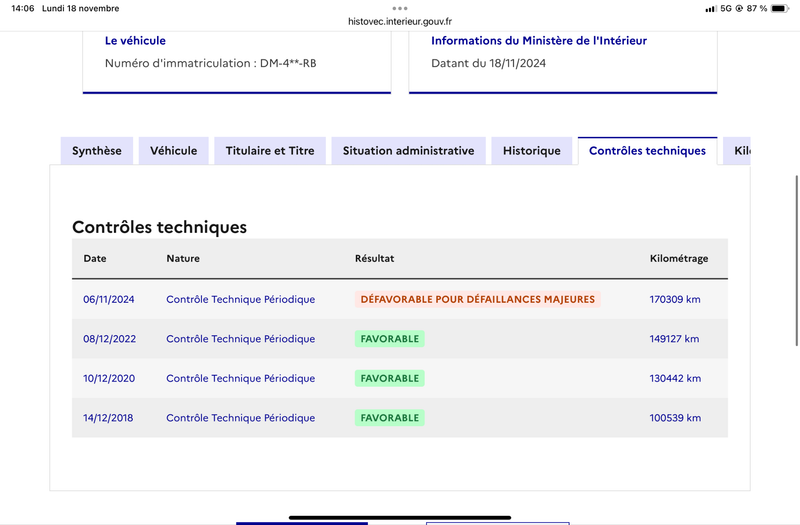Click Contrôle Technique Périodique in 06/11/2024 row
The height and width of the screenshot is (525, 800).
click(240, 299)
